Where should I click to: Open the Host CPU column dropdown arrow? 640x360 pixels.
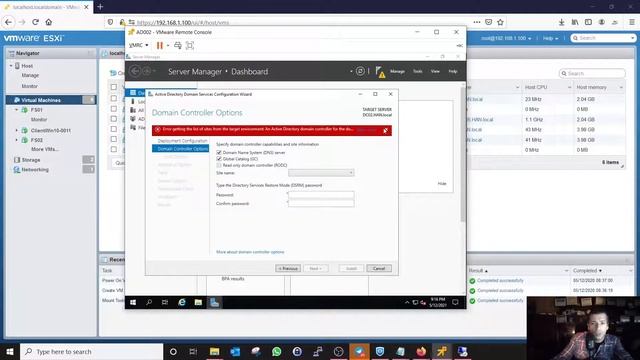tap(569, 87)
